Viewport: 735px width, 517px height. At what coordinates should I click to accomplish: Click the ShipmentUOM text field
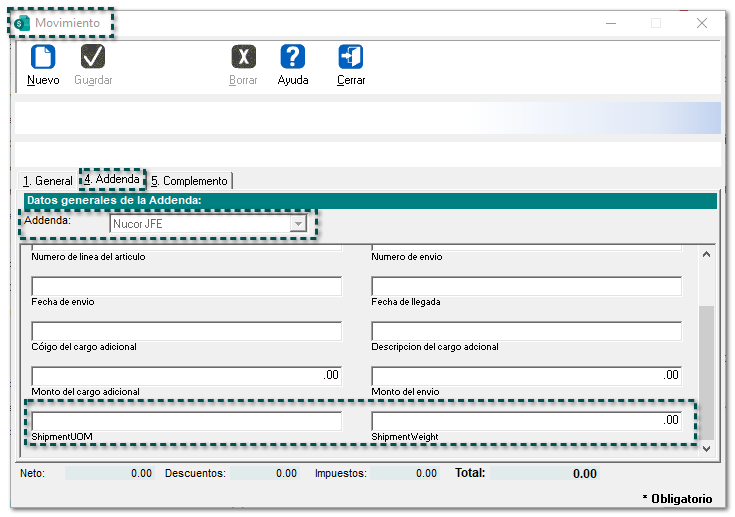point(186,421)
